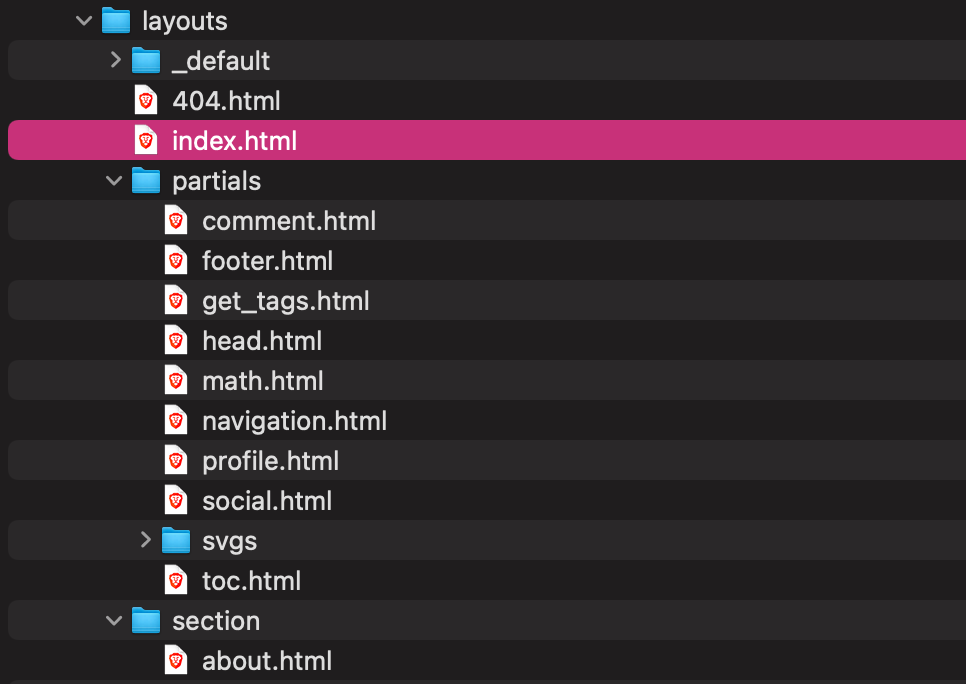Click the Brave icon next to comment.html
Screen dimensions: 966x684
coord(176,220)
